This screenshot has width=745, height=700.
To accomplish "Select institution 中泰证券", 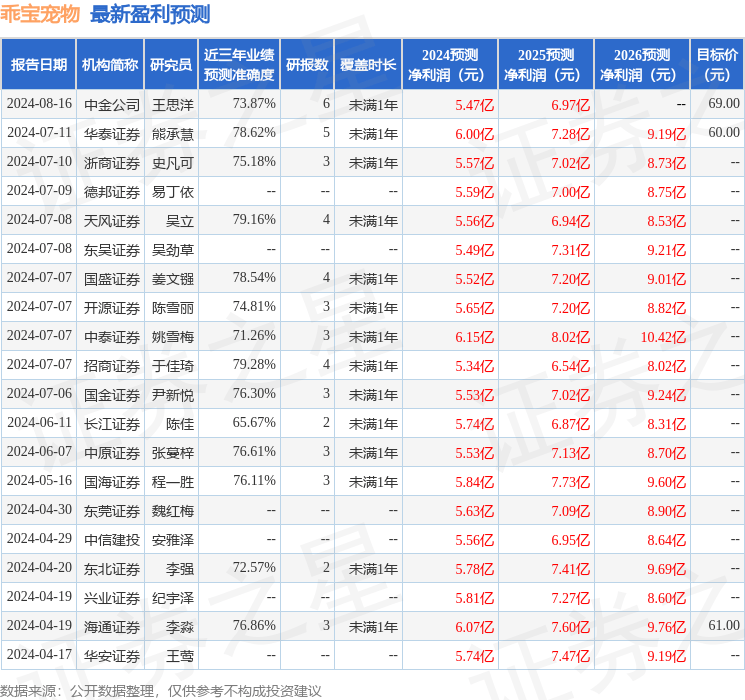I will click(112, 337).
